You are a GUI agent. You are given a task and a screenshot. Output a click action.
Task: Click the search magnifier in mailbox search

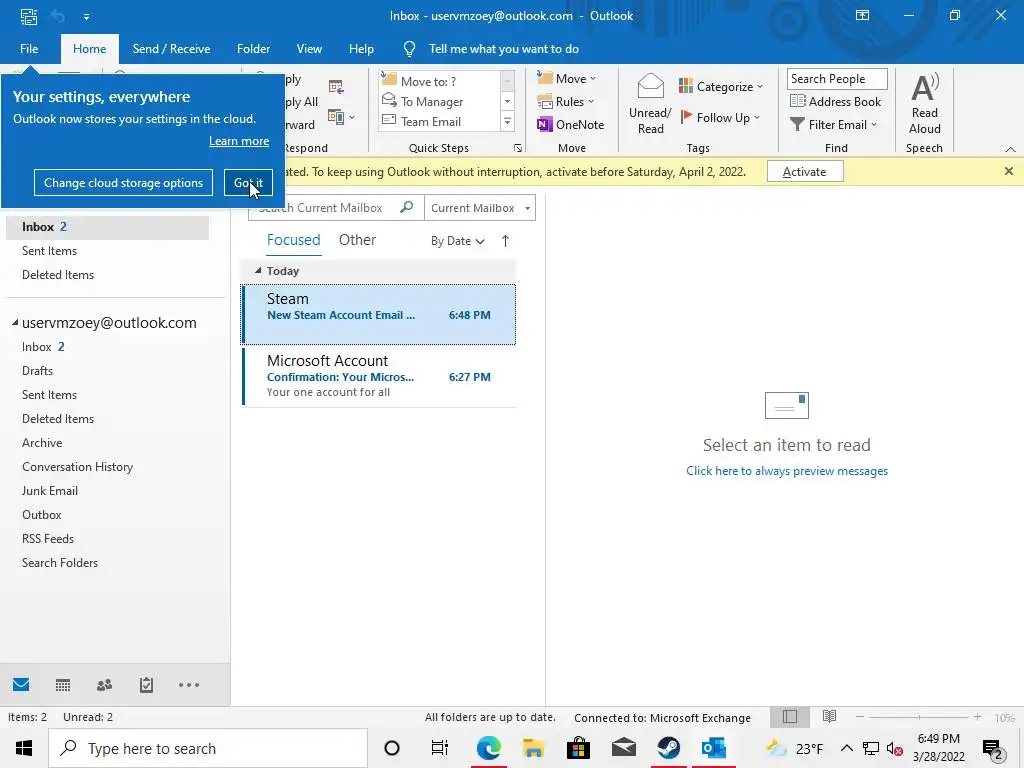point(406,207)
